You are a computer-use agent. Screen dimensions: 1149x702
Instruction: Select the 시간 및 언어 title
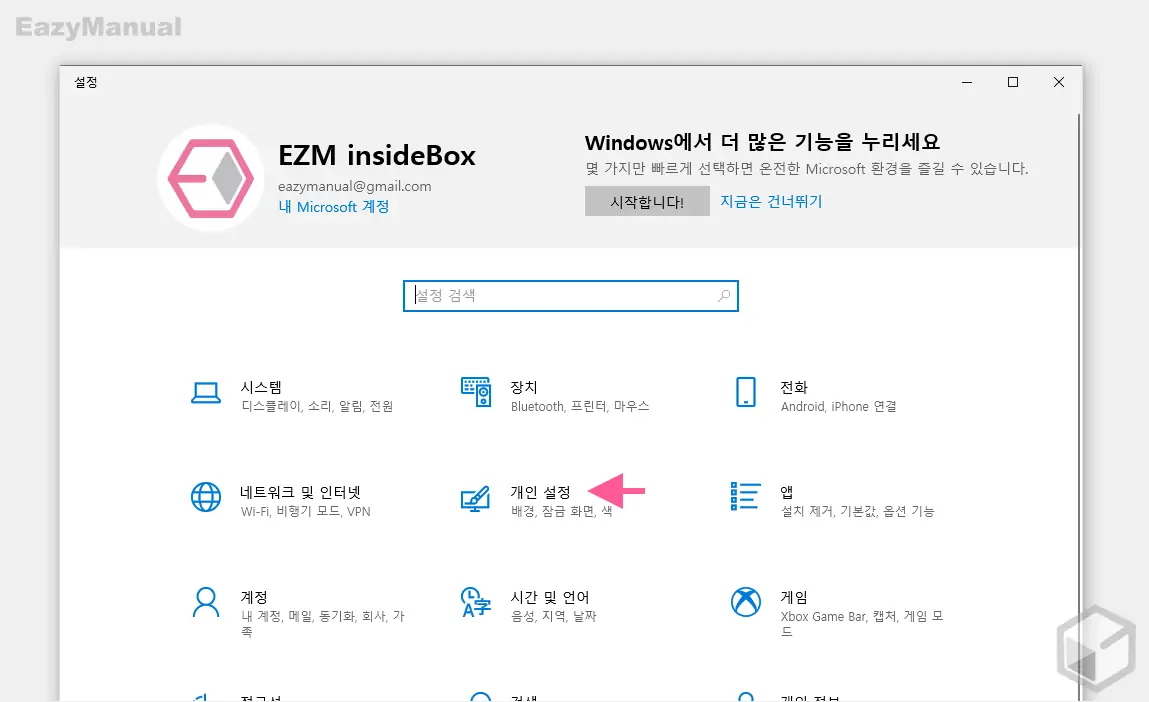coord(550,597)
